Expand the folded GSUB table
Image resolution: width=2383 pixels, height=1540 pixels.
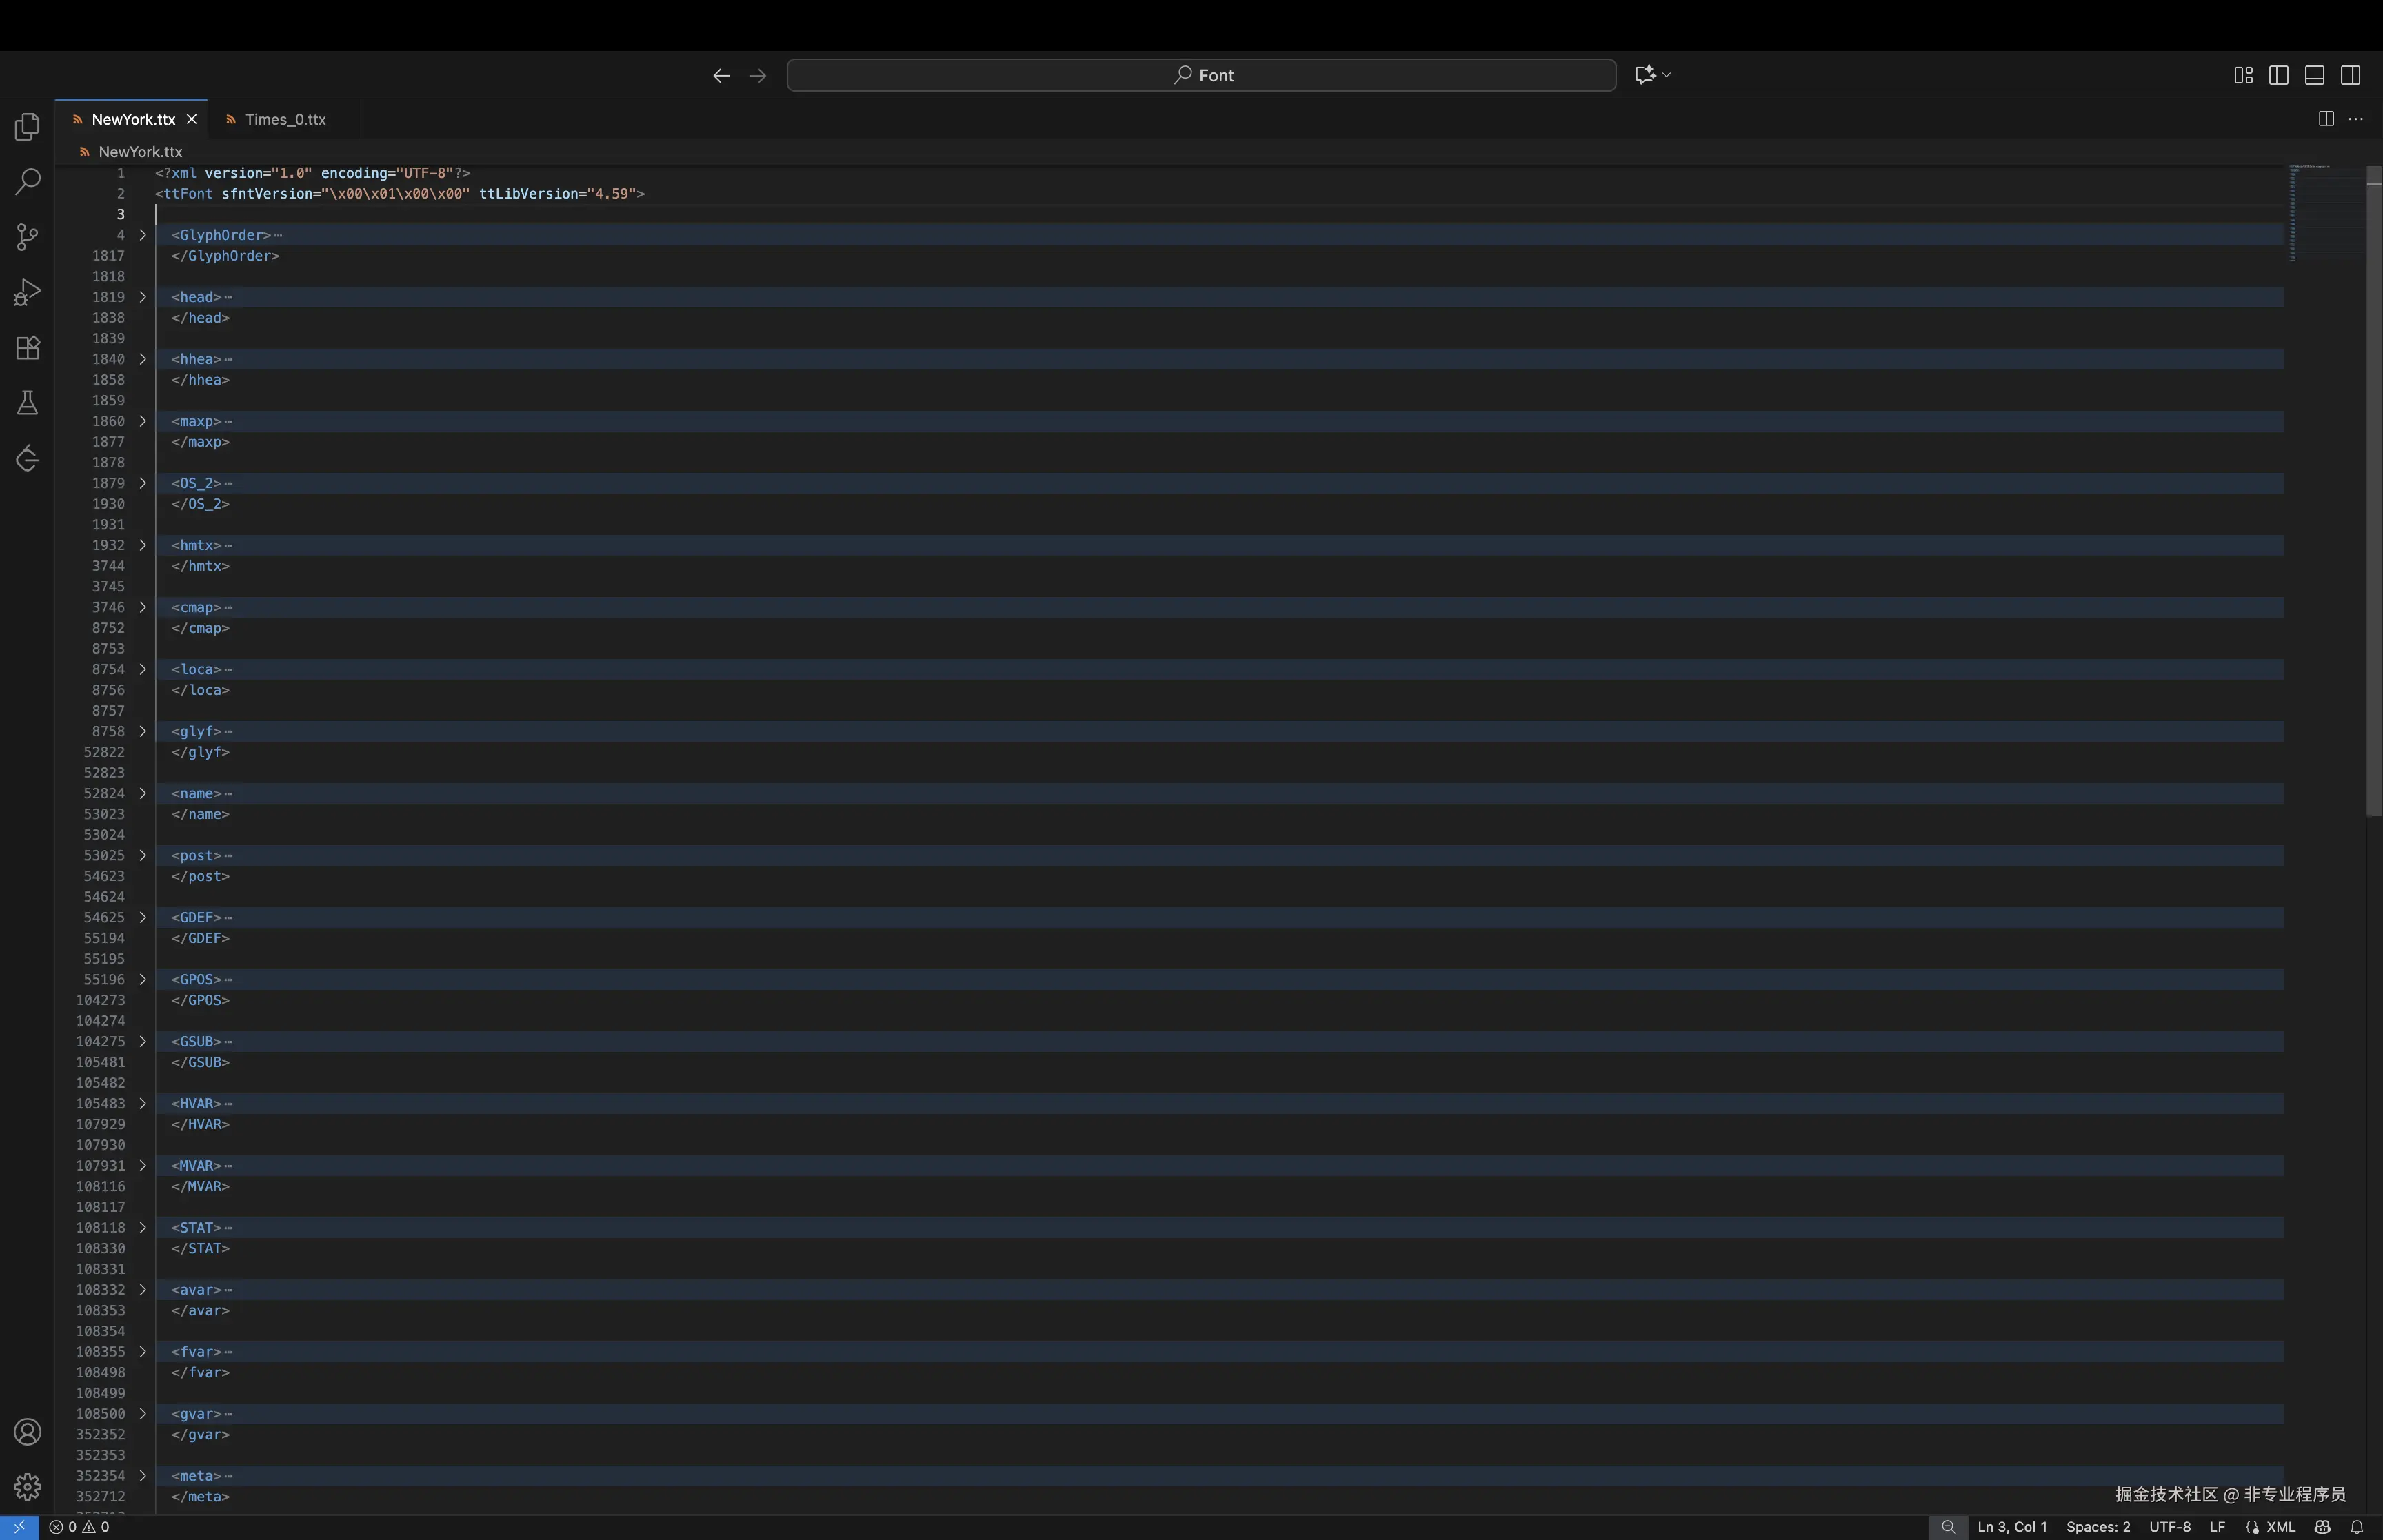142,1041
